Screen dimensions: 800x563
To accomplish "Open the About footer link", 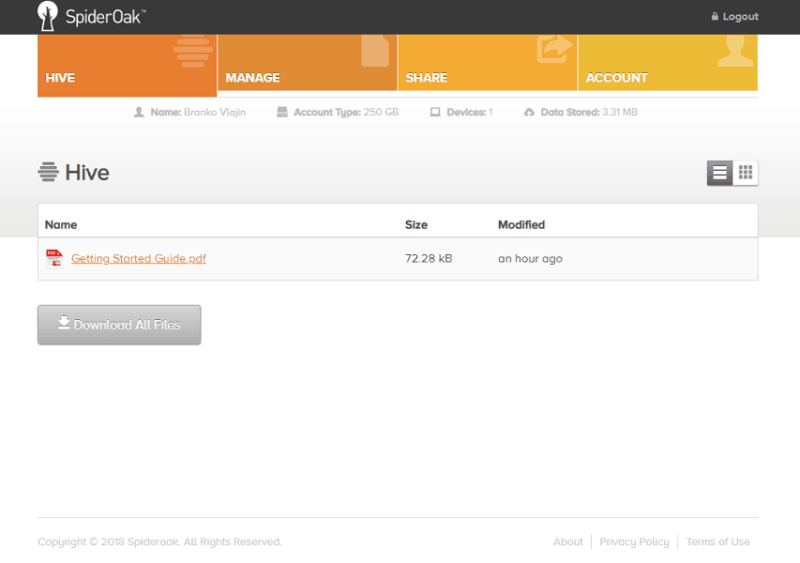I will 568,542.
